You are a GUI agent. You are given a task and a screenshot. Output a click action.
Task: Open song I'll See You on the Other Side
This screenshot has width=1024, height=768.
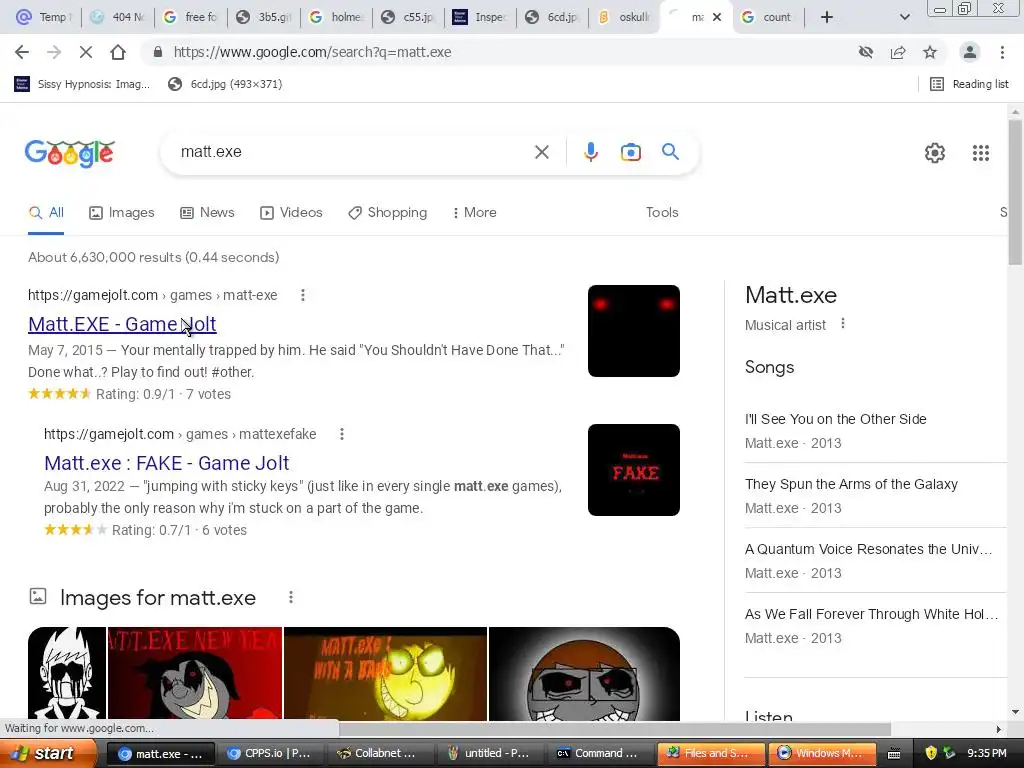(x=835, y=419)
